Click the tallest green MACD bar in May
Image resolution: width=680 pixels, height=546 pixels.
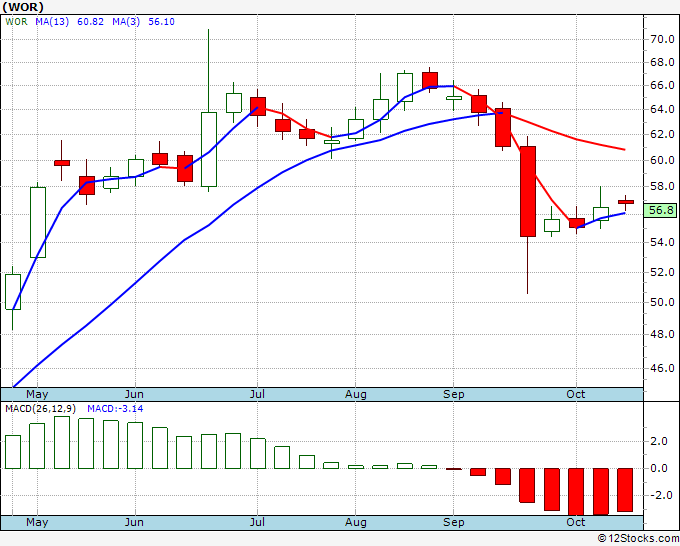(62, 442)
